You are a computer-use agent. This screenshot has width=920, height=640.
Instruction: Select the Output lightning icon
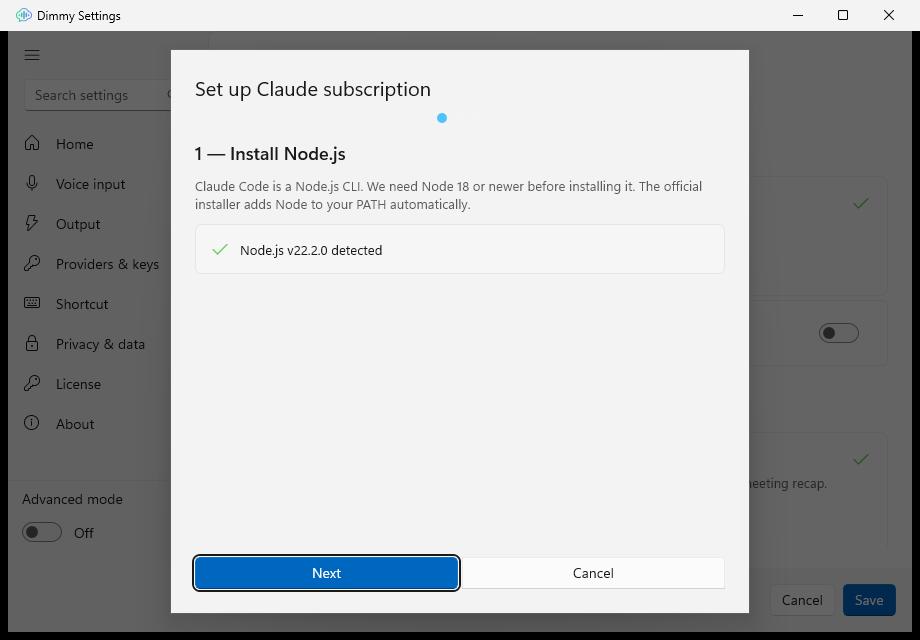[x=32, y=223]
